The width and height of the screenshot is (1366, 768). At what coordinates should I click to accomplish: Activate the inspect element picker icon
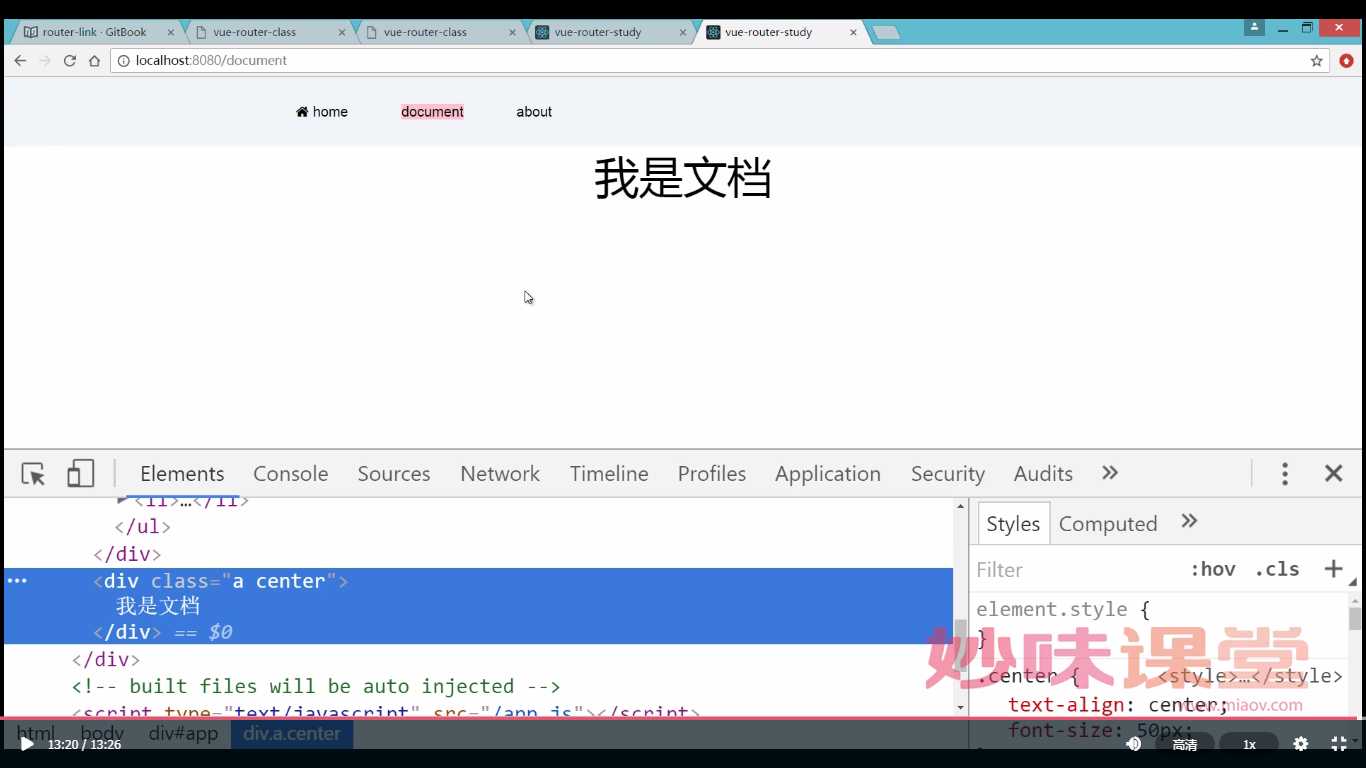click(x=33, y=474)
